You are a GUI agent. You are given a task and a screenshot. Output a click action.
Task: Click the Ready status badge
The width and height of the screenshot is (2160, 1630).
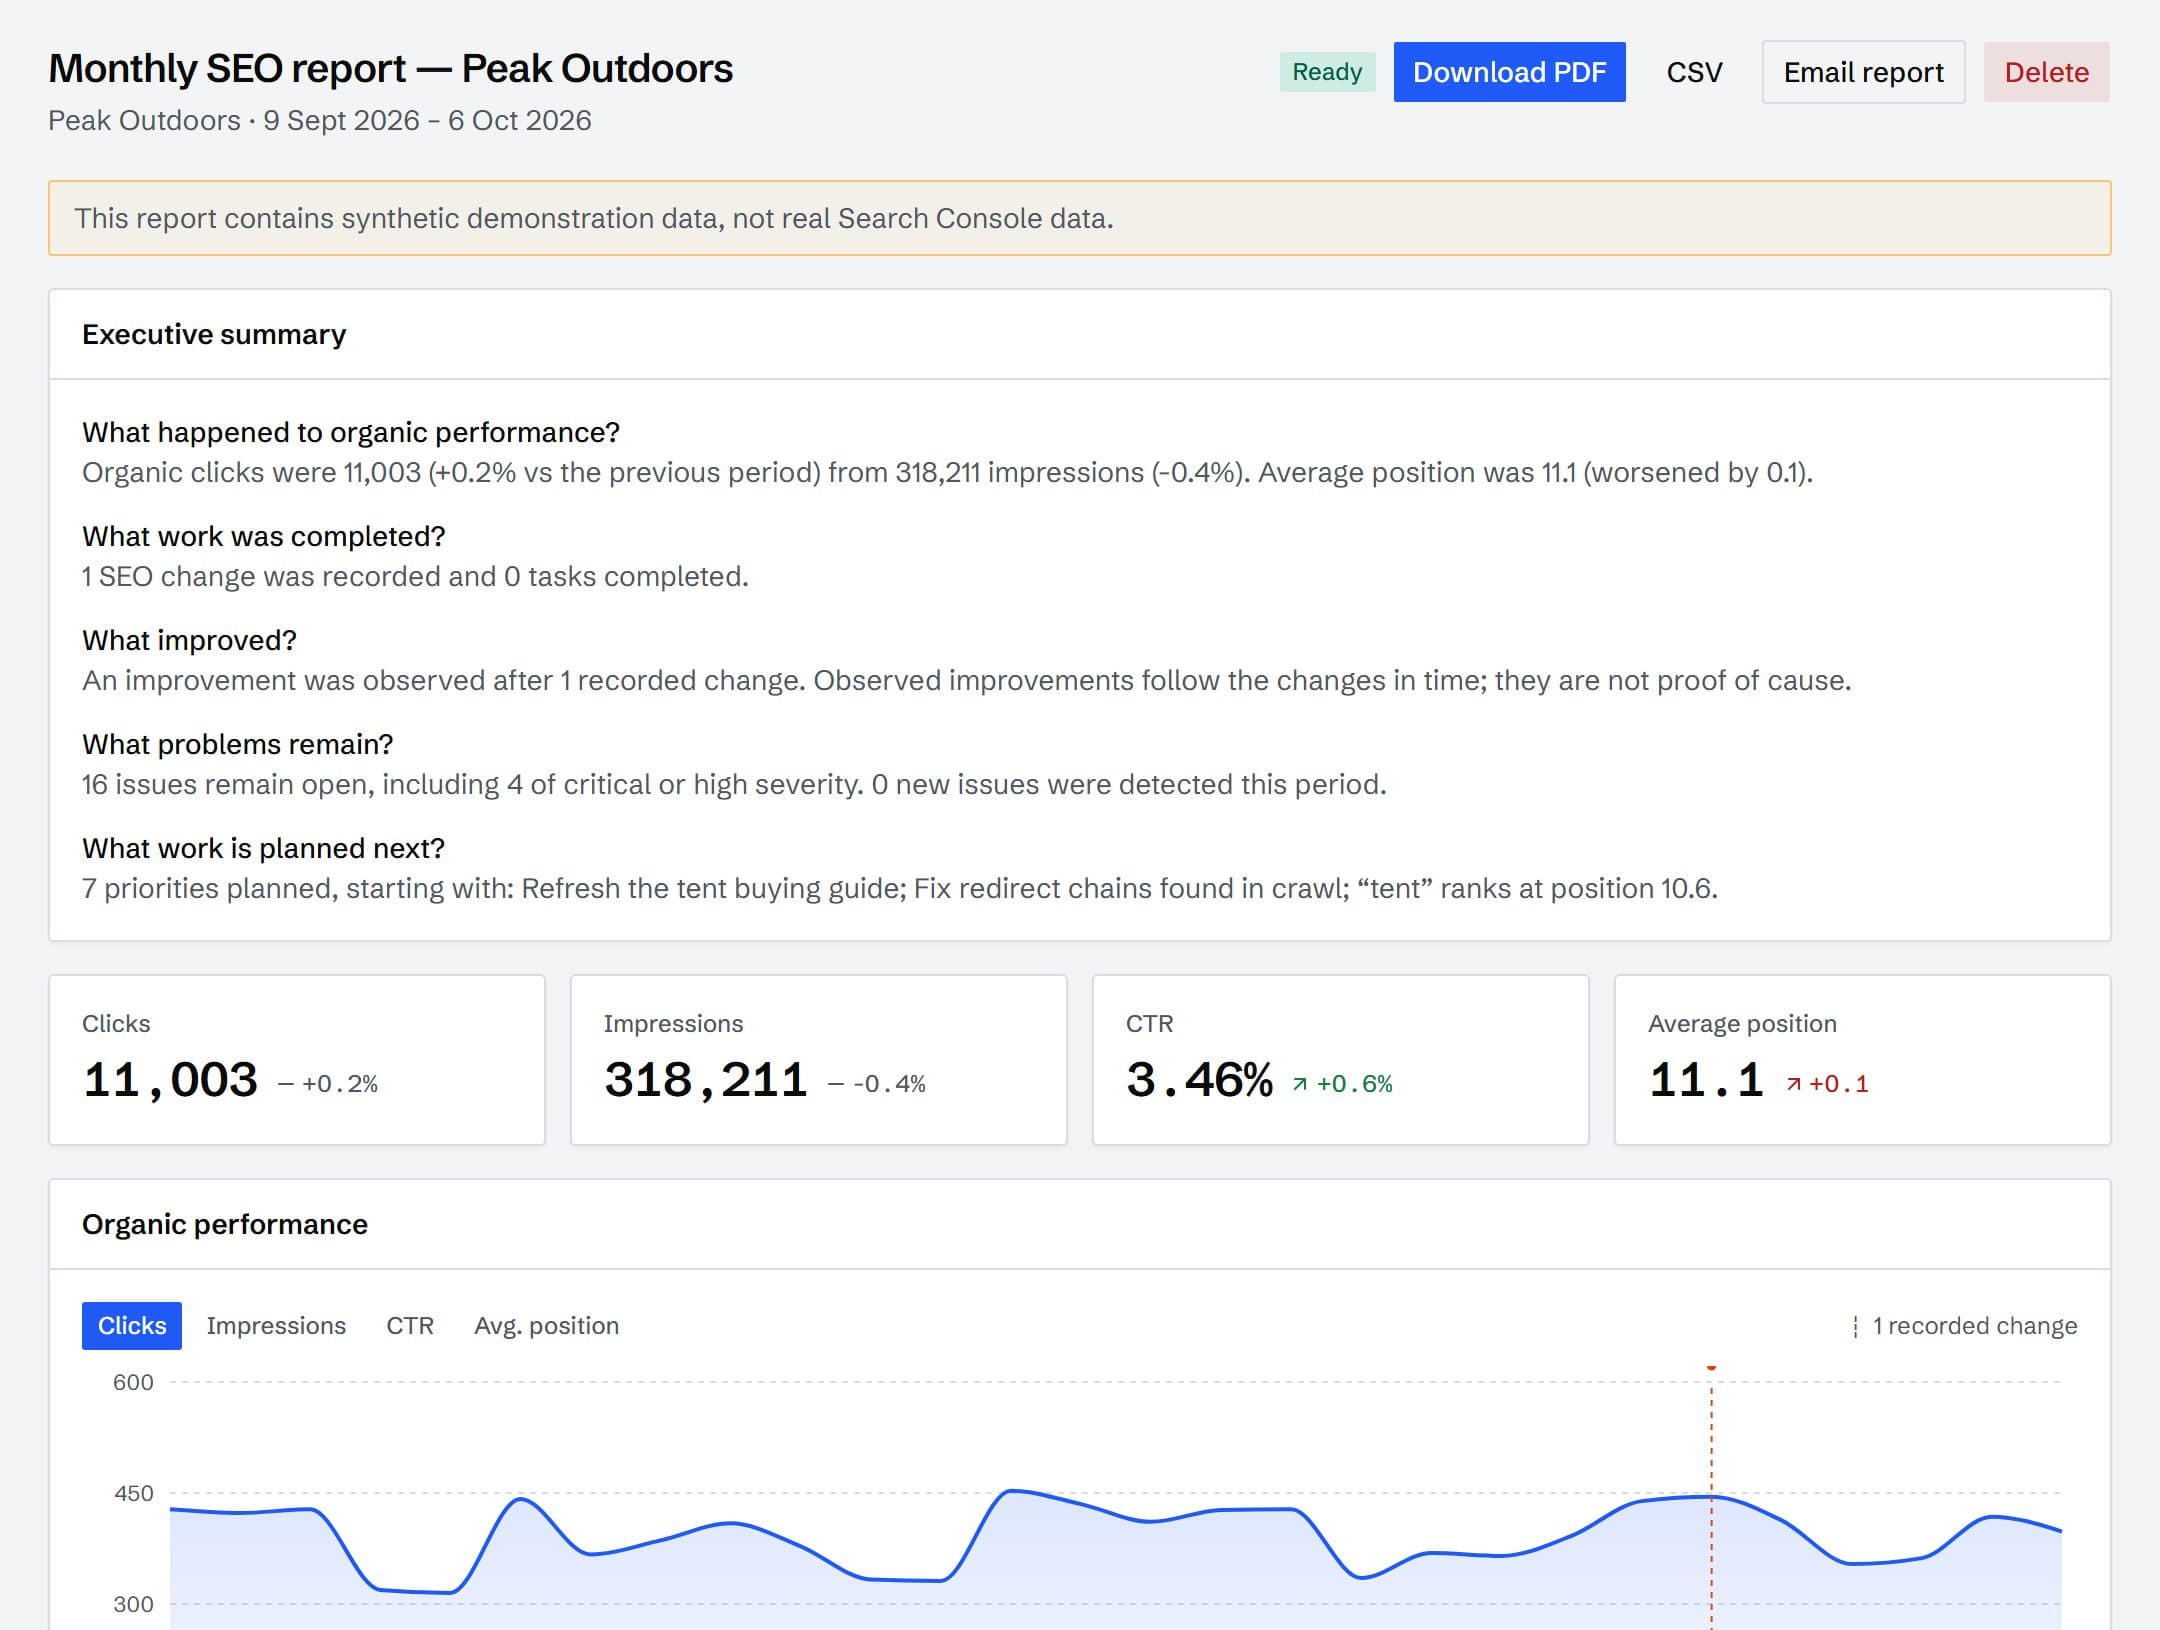(1327, 72)
